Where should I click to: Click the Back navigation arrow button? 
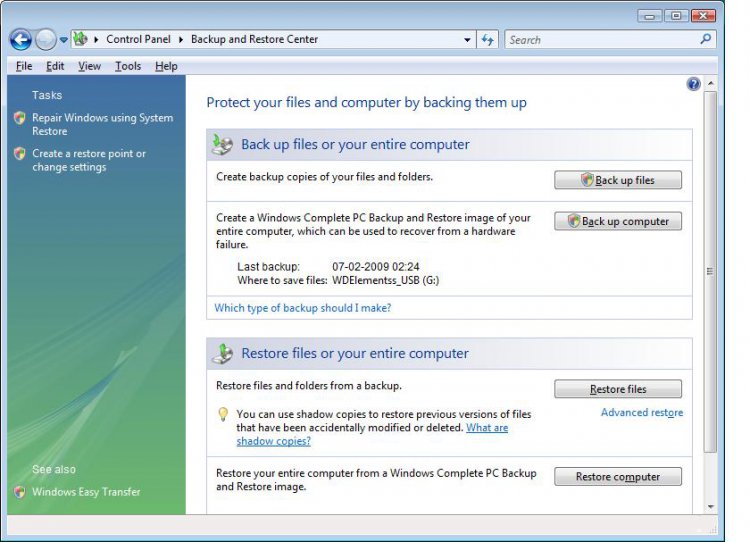tap(21, 40)
